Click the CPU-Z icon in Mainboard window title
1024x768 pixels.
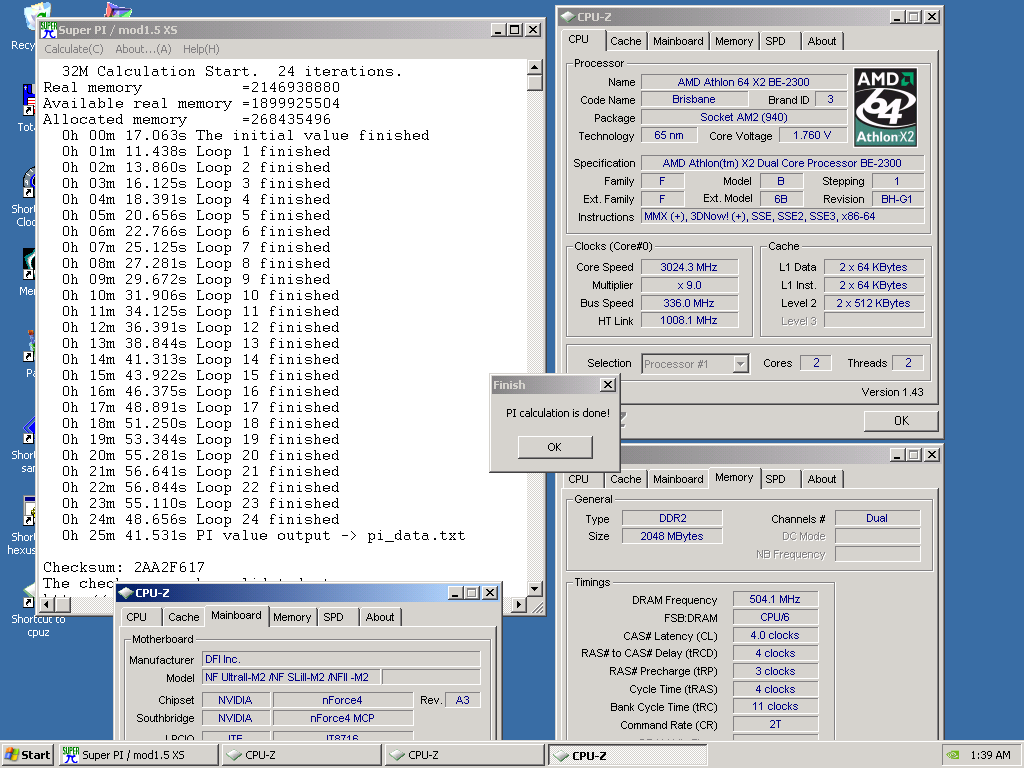point(126,593)
